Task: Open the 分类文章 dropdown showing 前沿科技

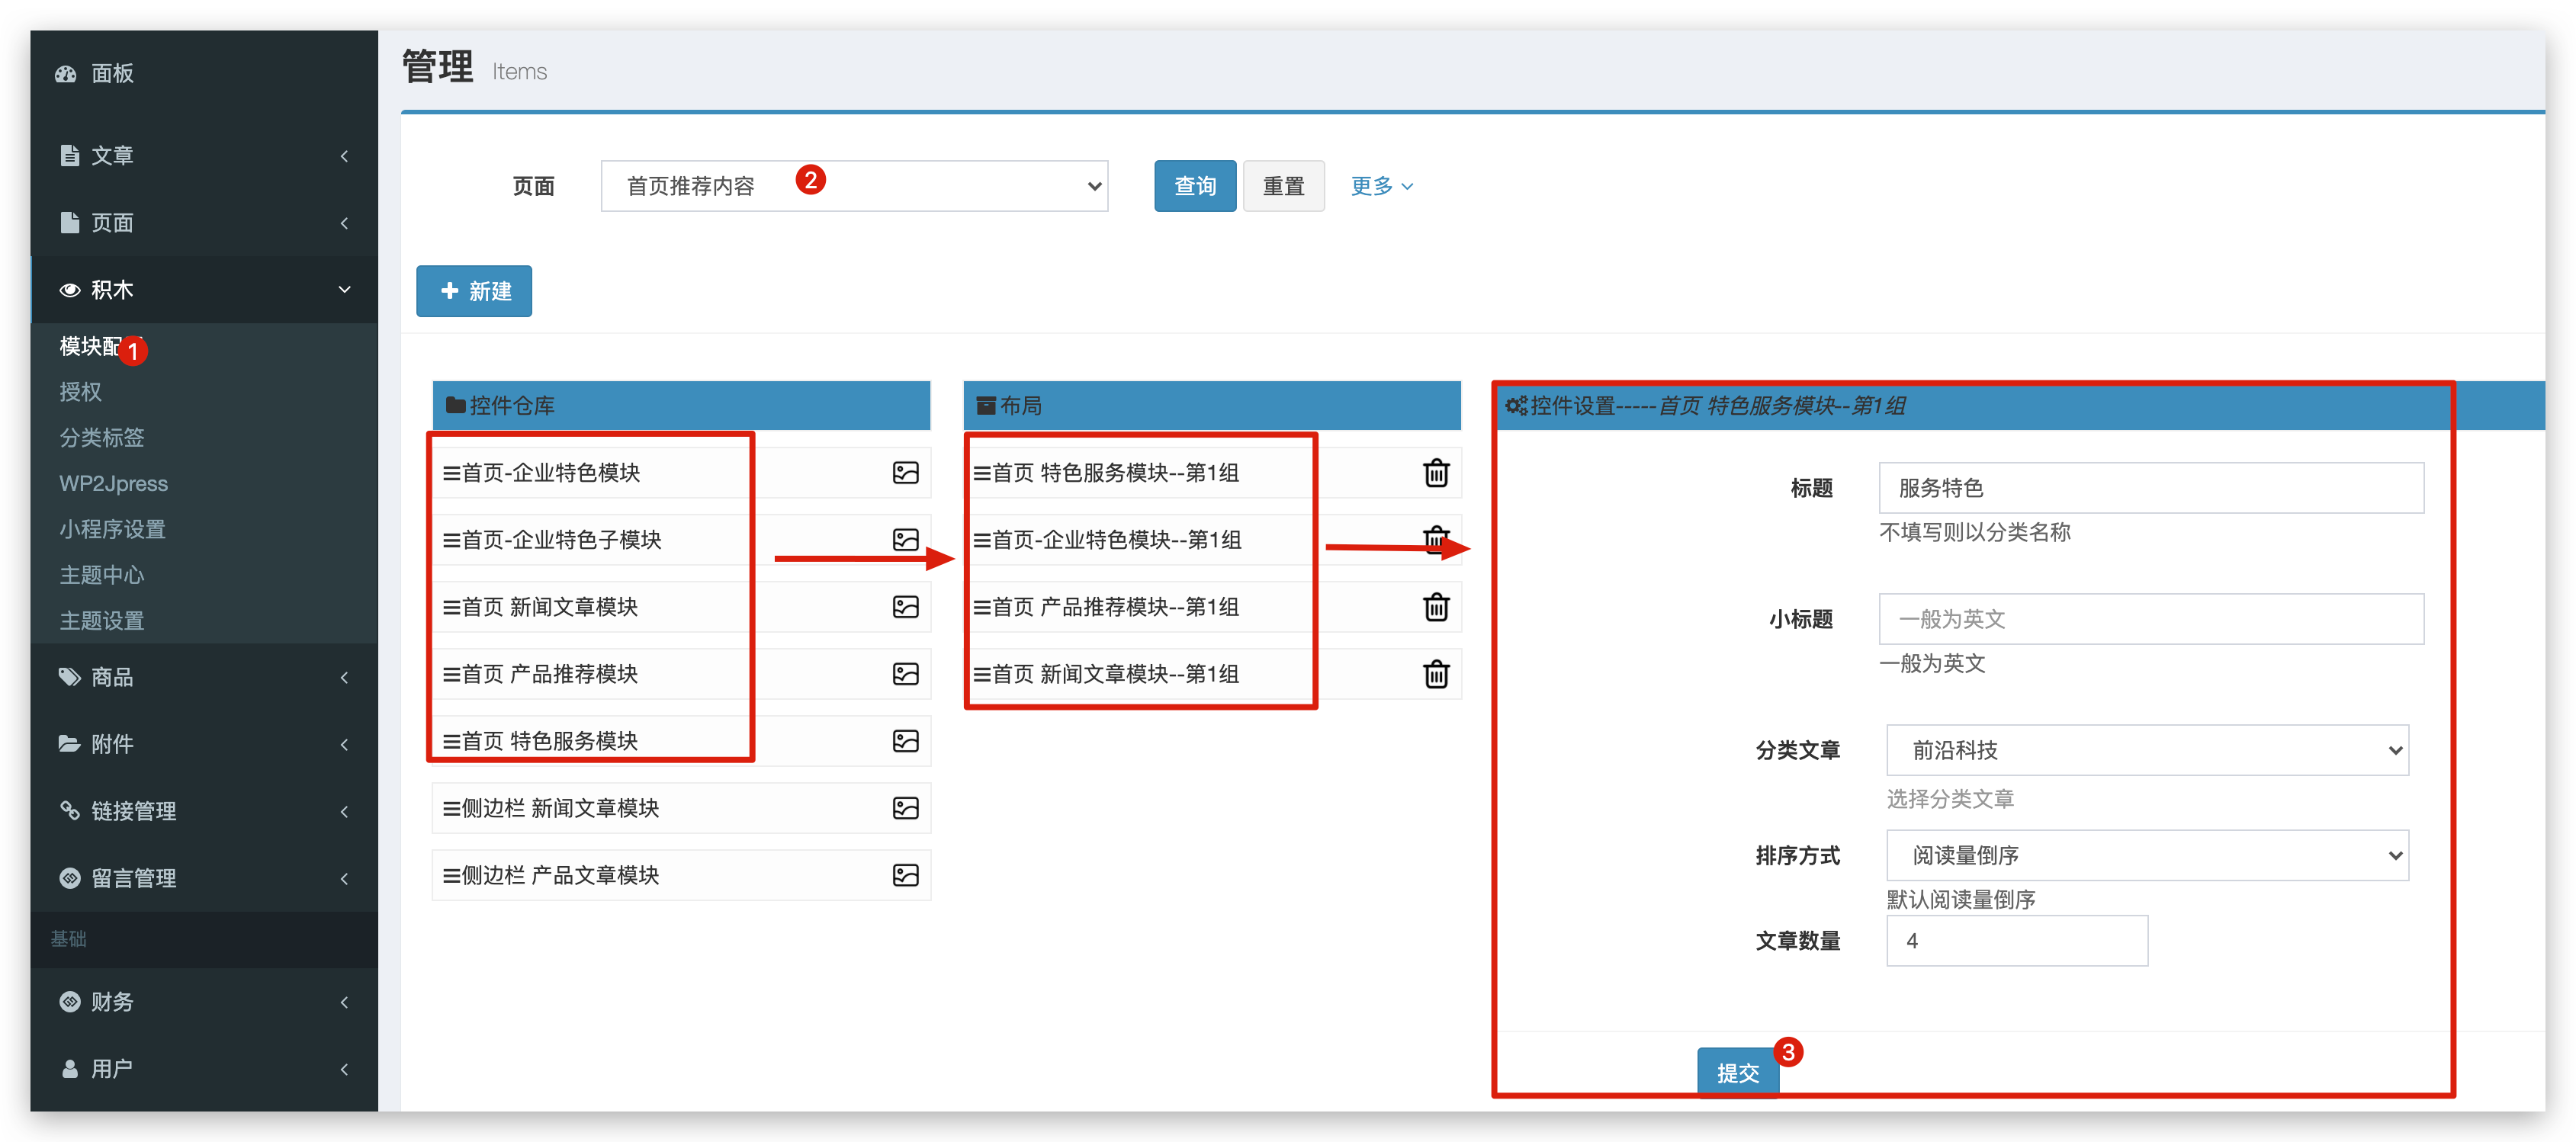Action: coord(2147,750)
